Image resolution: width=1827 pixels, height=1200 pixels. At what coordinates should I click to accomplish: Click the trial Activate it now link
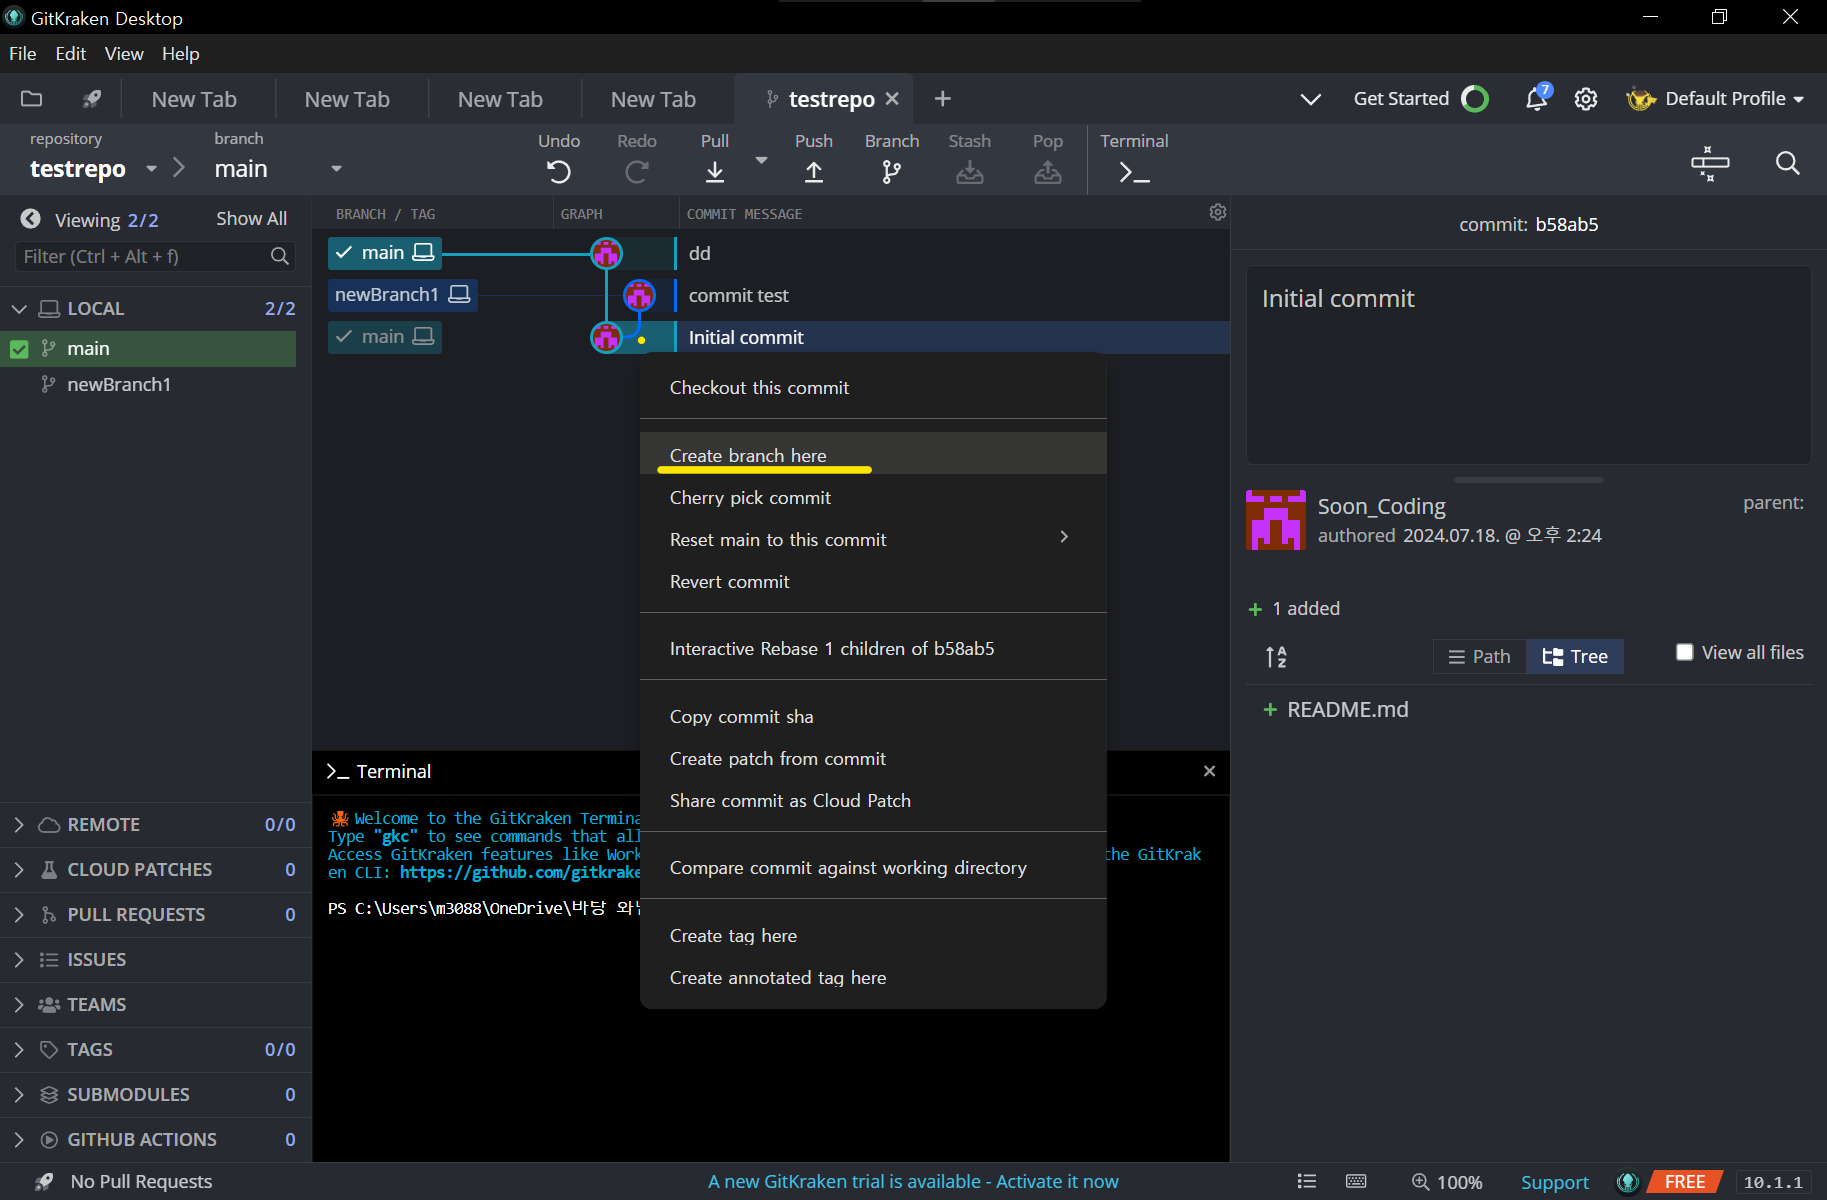coord(1057,1182)
